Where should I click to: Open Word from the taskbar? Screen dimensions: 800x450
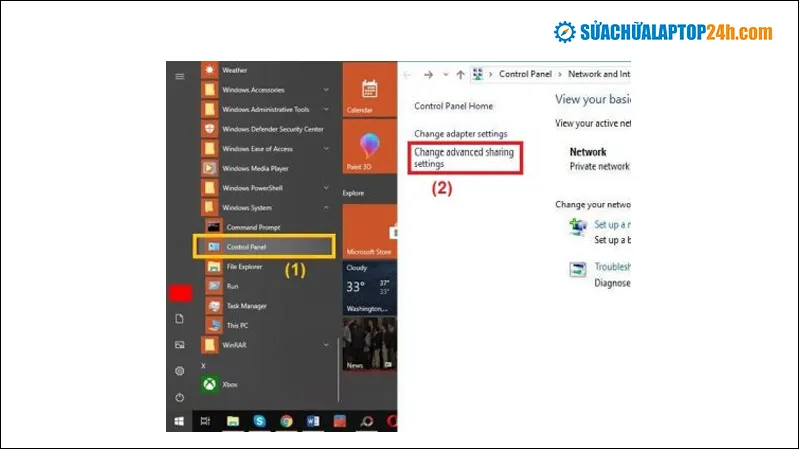313,421
